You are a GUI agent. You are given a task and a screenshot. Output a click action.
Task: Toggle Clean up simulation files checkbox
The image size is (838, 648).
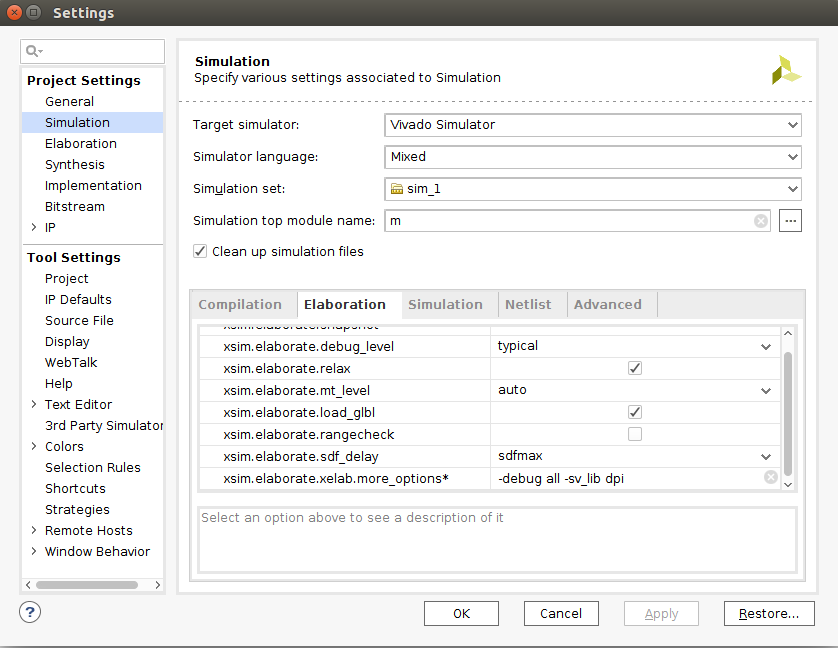pyautogui.click(x=200, y=252)
